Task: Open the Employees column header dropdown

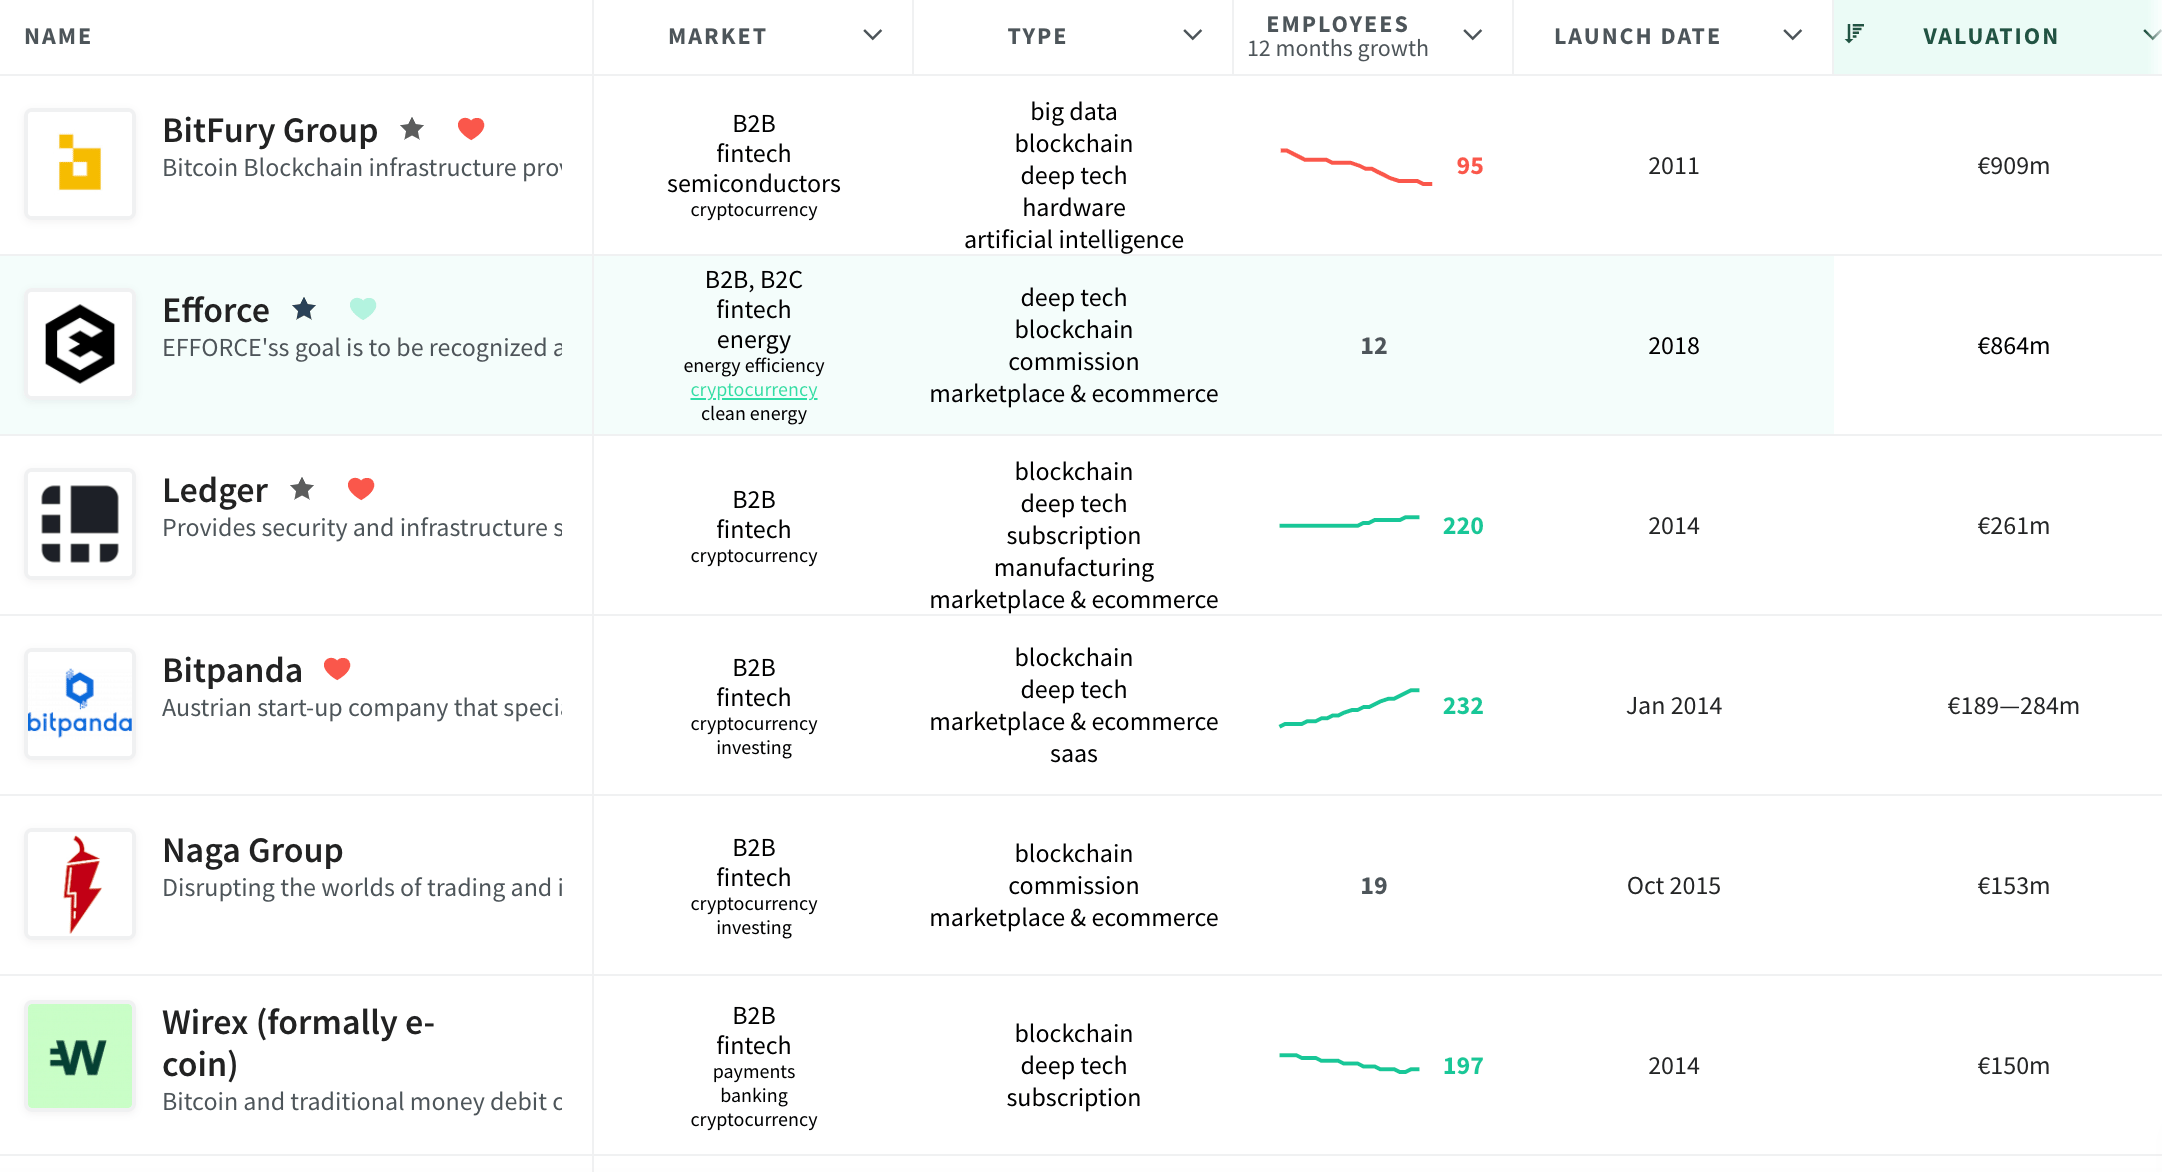Action: (1472, 36)
